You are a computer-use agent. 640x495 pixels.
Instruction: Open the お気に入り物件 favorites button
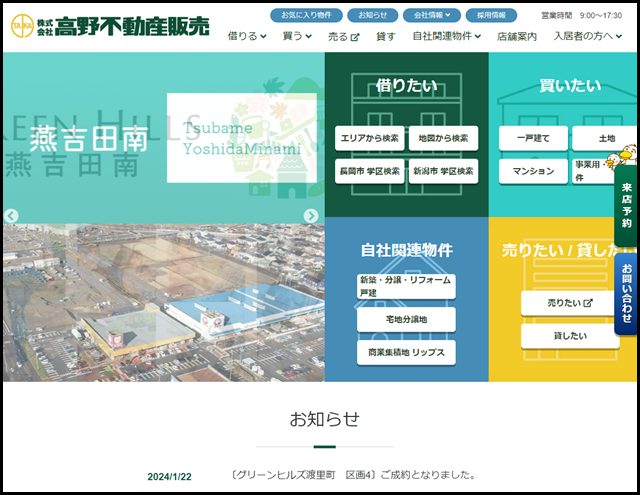click(x=306, y=16)
